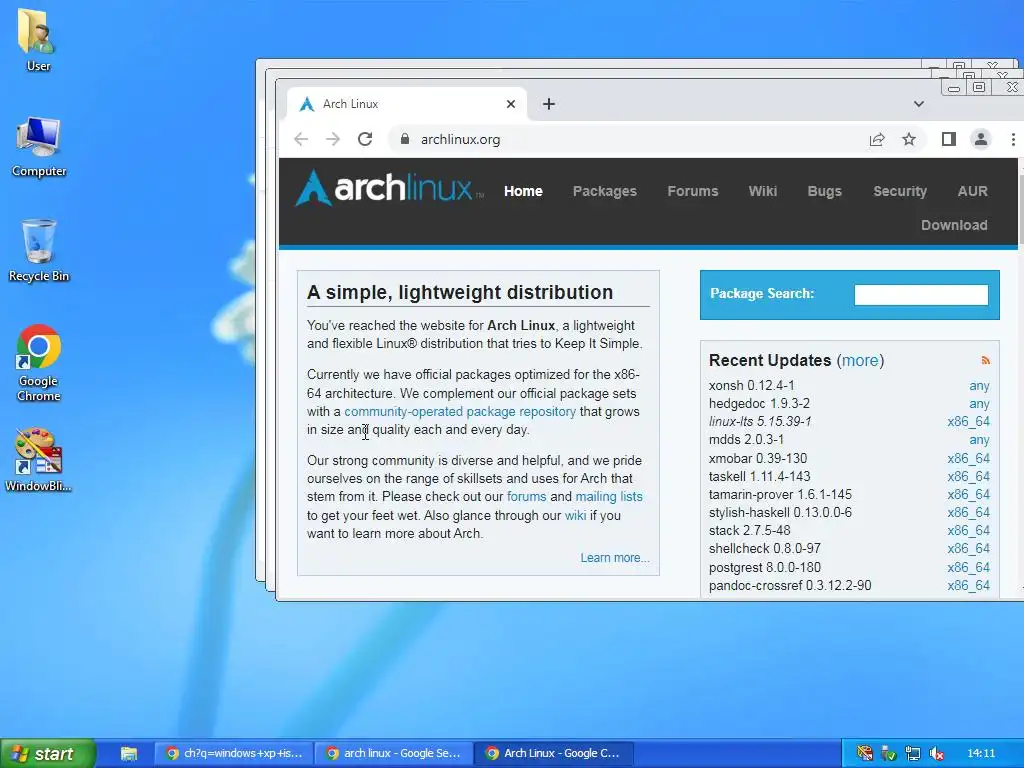Follow the forums link in paragraph
Image resolution: width=1024 pixels, height=768 pixels.
[526, 496]
